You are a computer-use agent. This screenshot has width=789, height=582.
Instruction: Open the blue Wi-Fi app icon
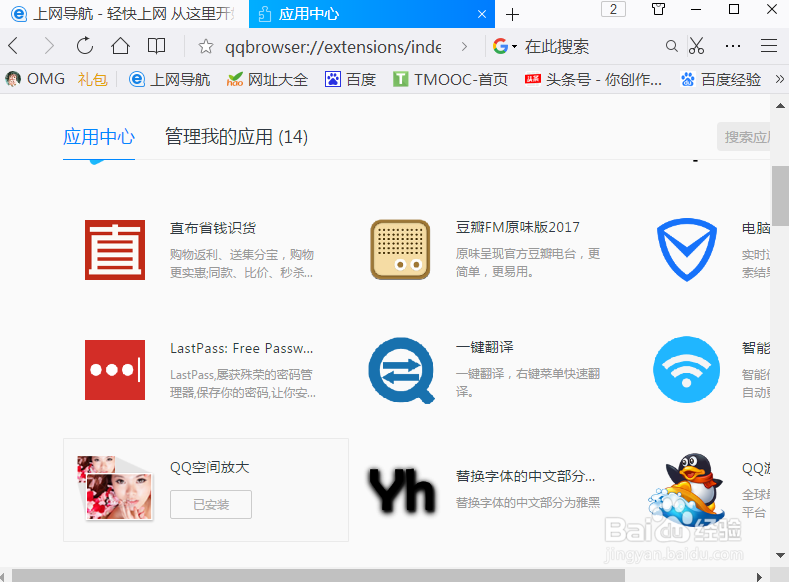686,370
